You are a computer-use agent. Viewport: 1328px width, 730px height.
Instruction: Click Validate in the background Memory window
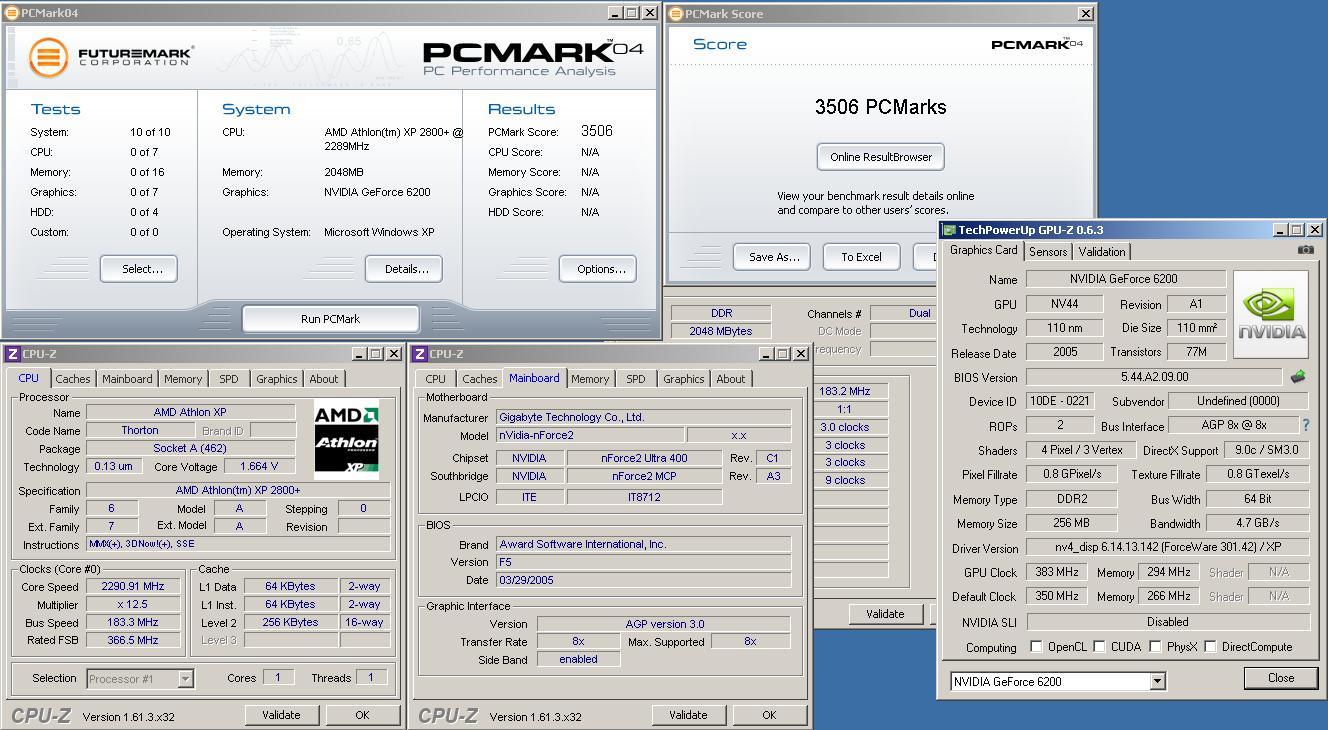[x=885, y=614]
